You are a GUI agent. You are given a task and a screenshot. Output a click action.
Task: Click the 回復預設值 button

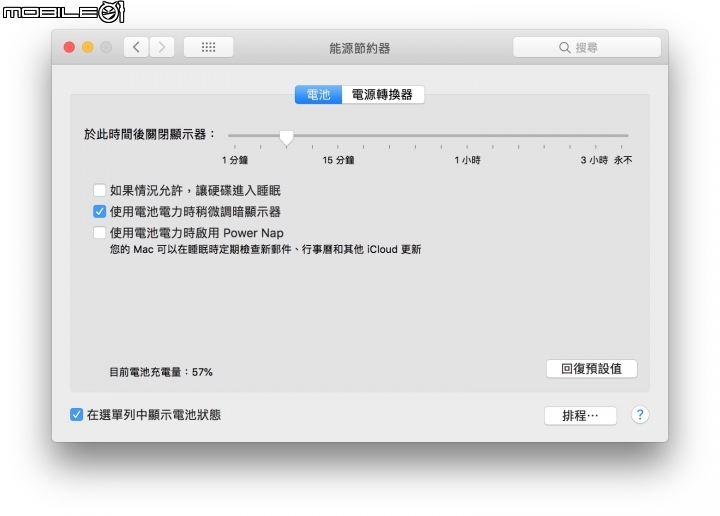[x=591, y=369]
